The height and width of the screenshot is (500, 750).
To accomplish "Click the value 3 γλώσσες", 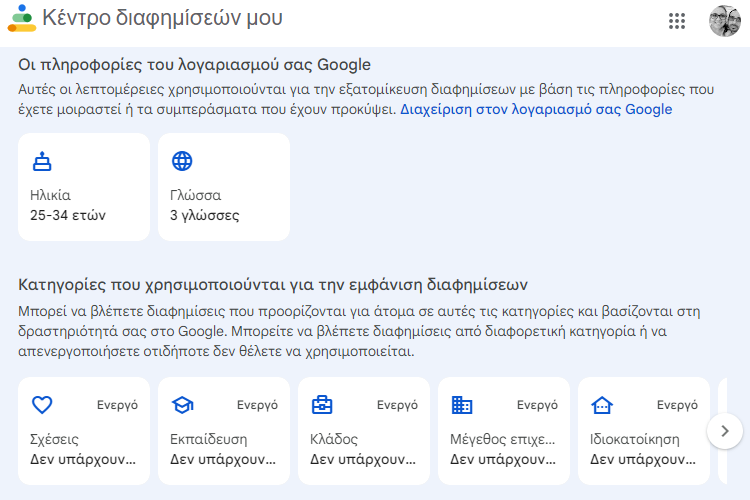I will [205, 215].
